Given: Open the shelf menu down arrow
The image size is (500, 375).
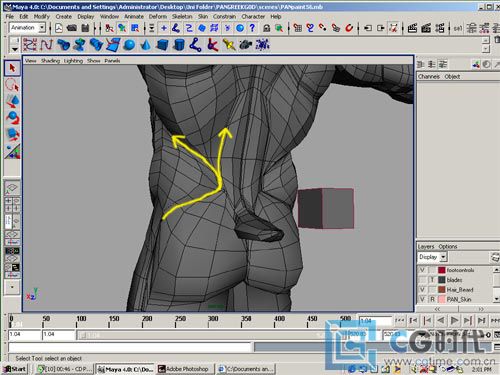Looking at the screenshot, I should pos(14,49).
